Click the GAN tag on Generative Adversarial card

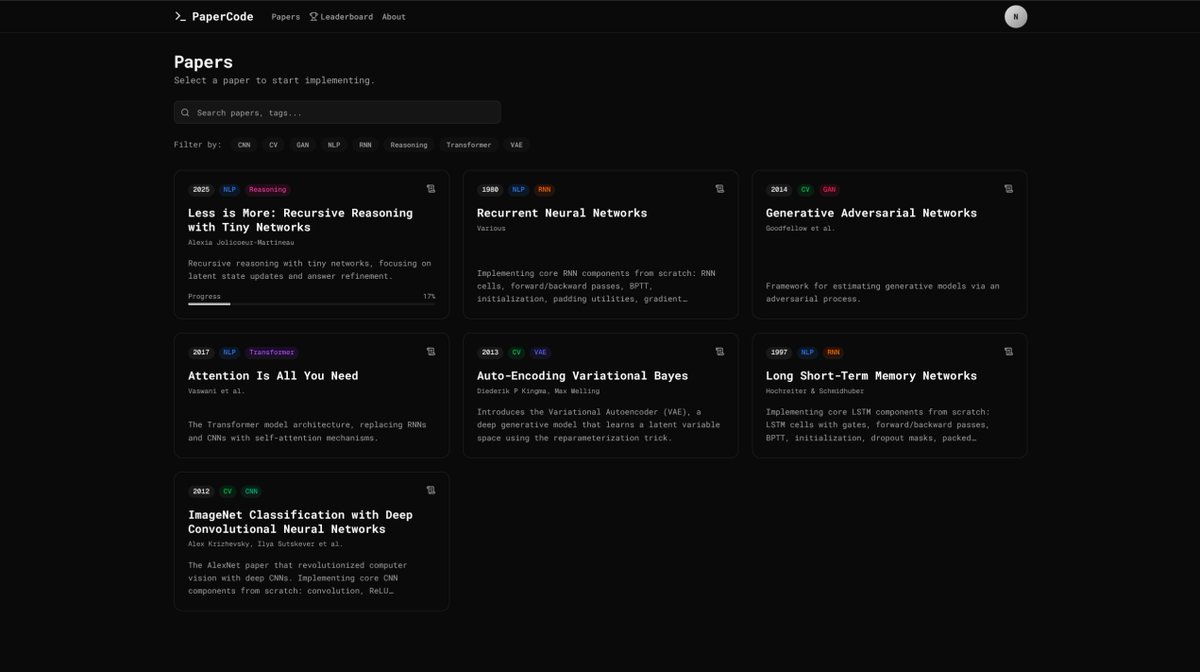(829, 189)
